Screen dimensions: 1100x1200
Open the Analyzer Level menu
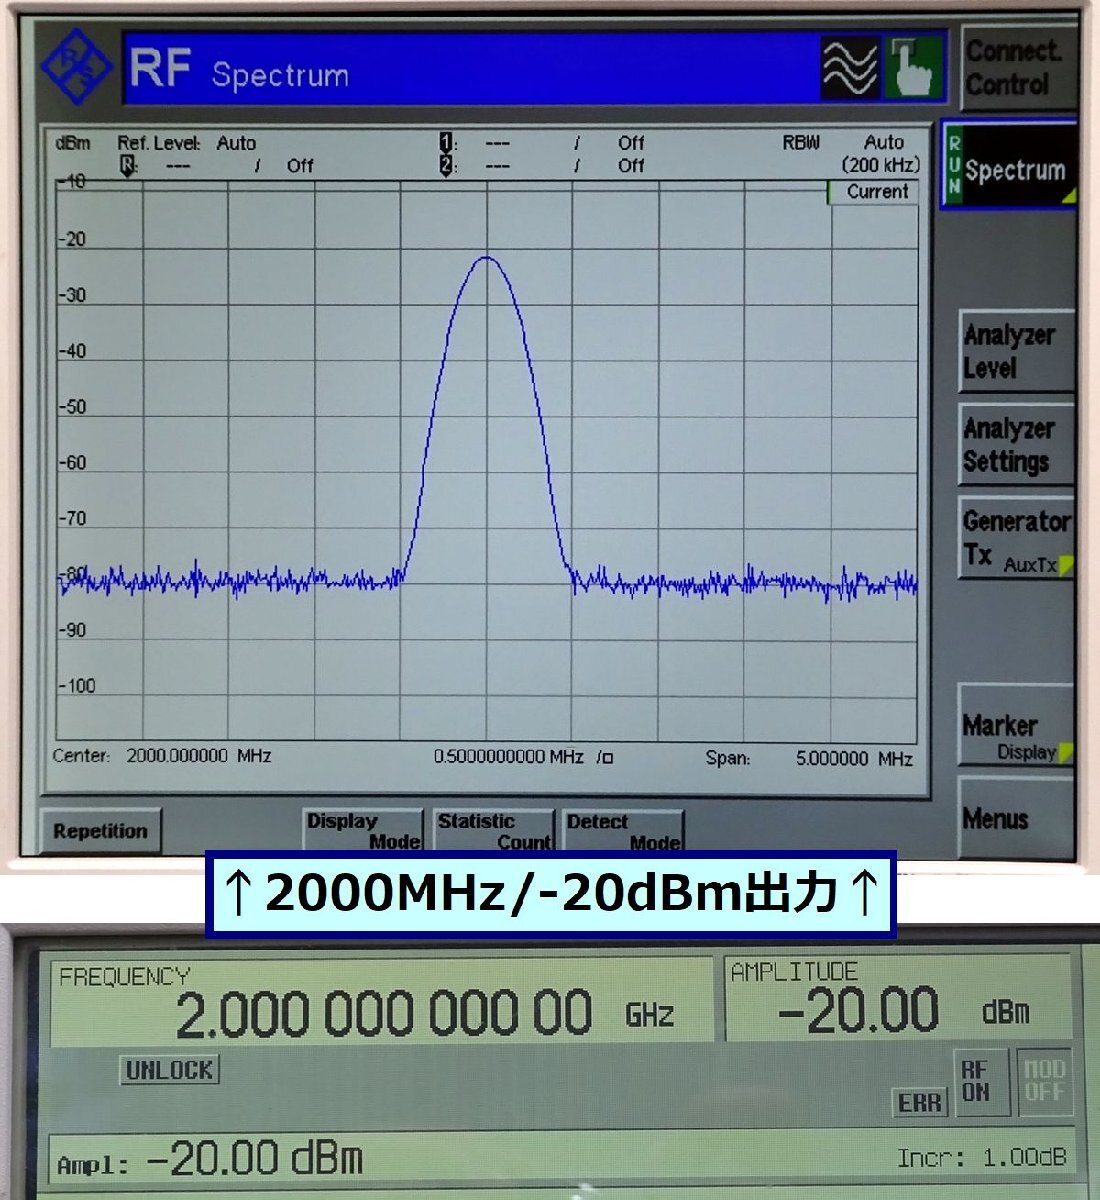[1015, 351]
